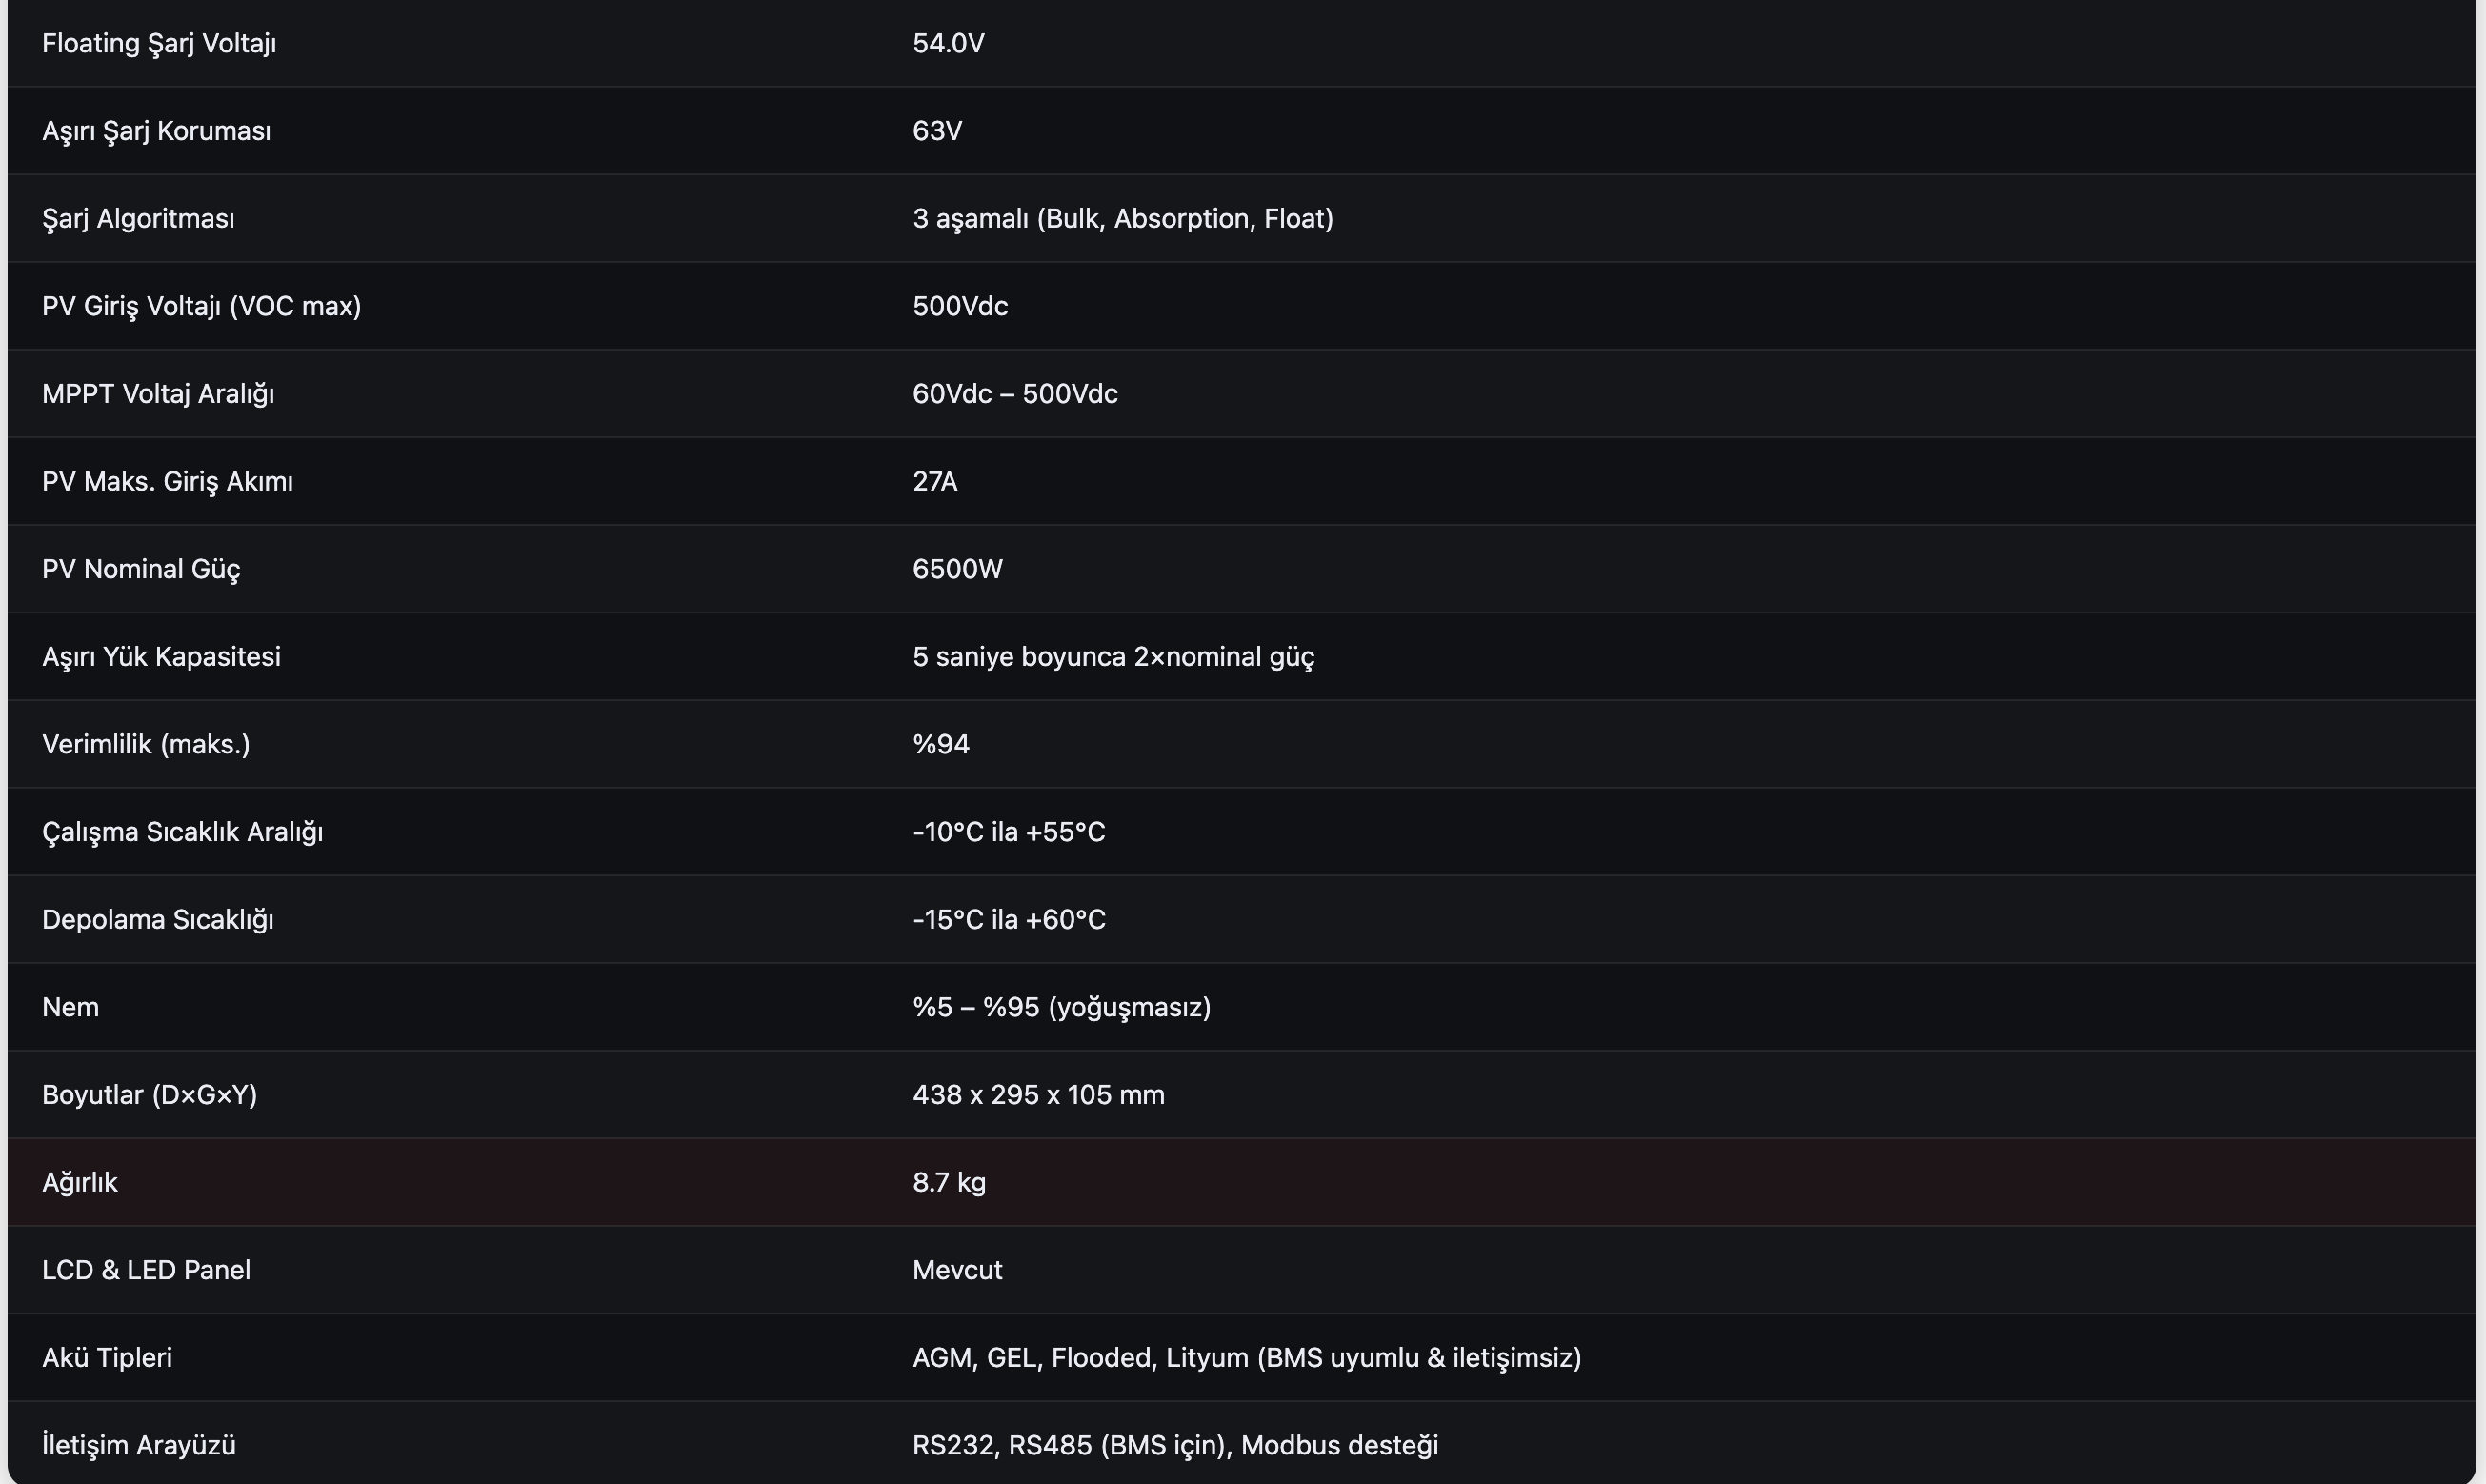Select the MPPT Voltaj Aralığı label
The height and width of the screenshot is (1484, 2486).
click(x=158, y=394)
